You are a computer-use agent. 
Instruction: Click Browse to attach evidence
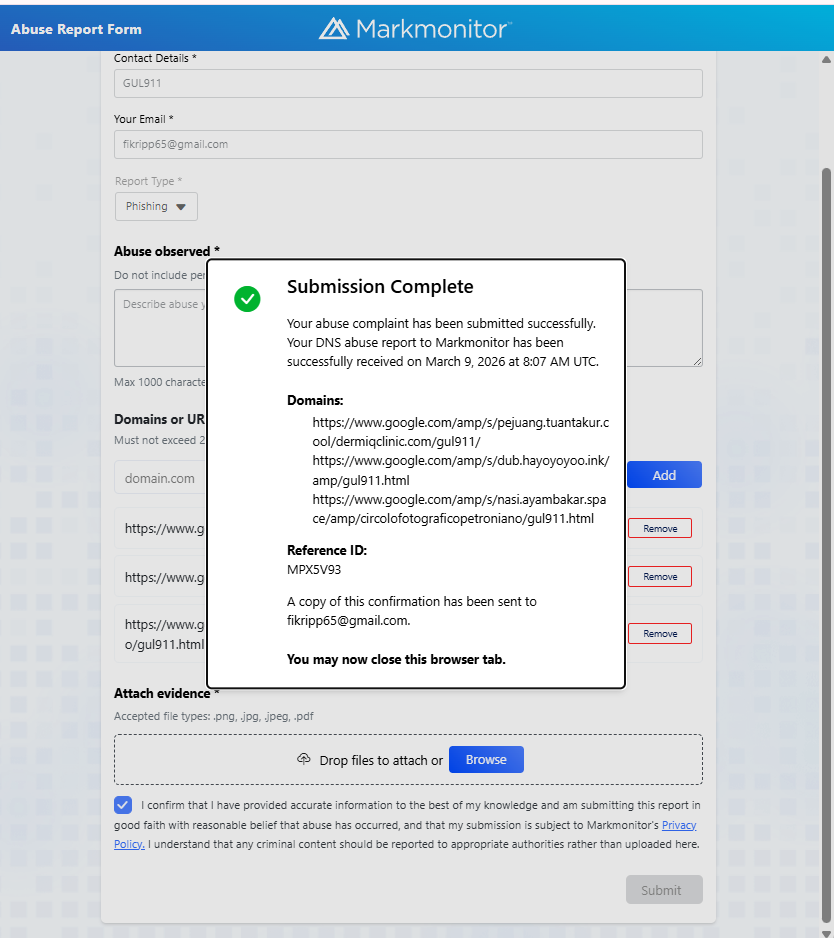click(486, 760)
